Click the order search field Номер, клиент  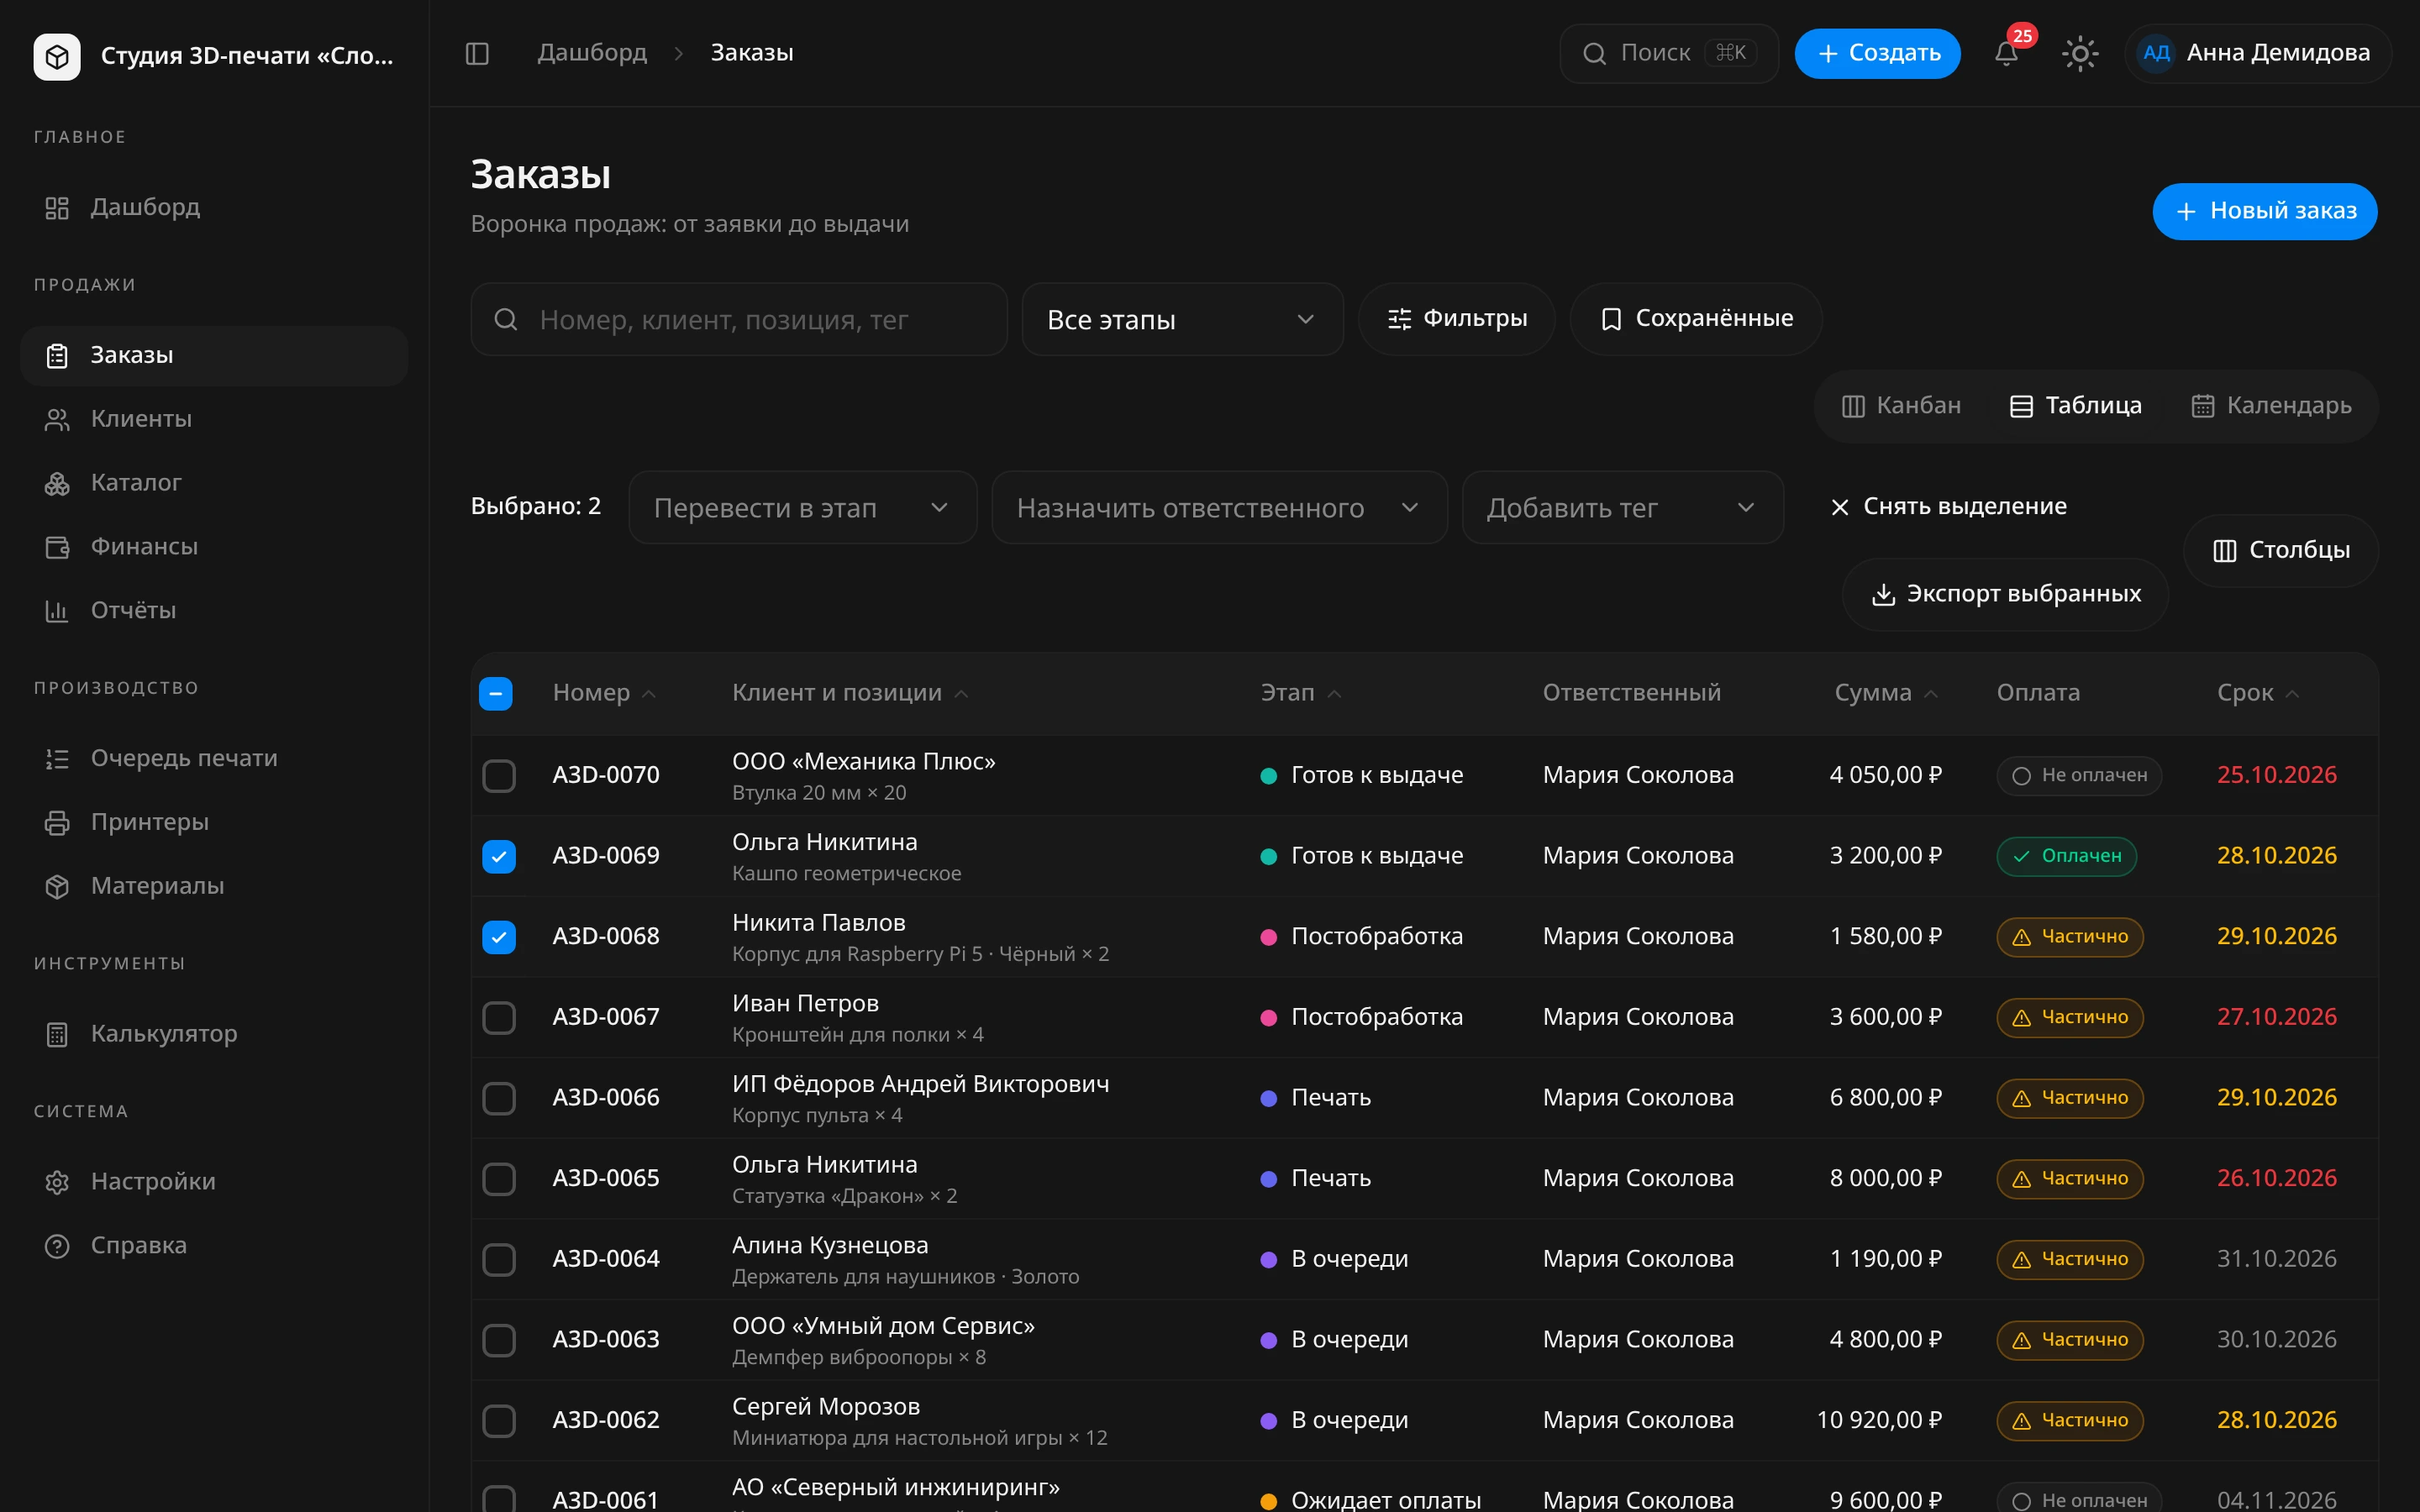coord(738,320)
